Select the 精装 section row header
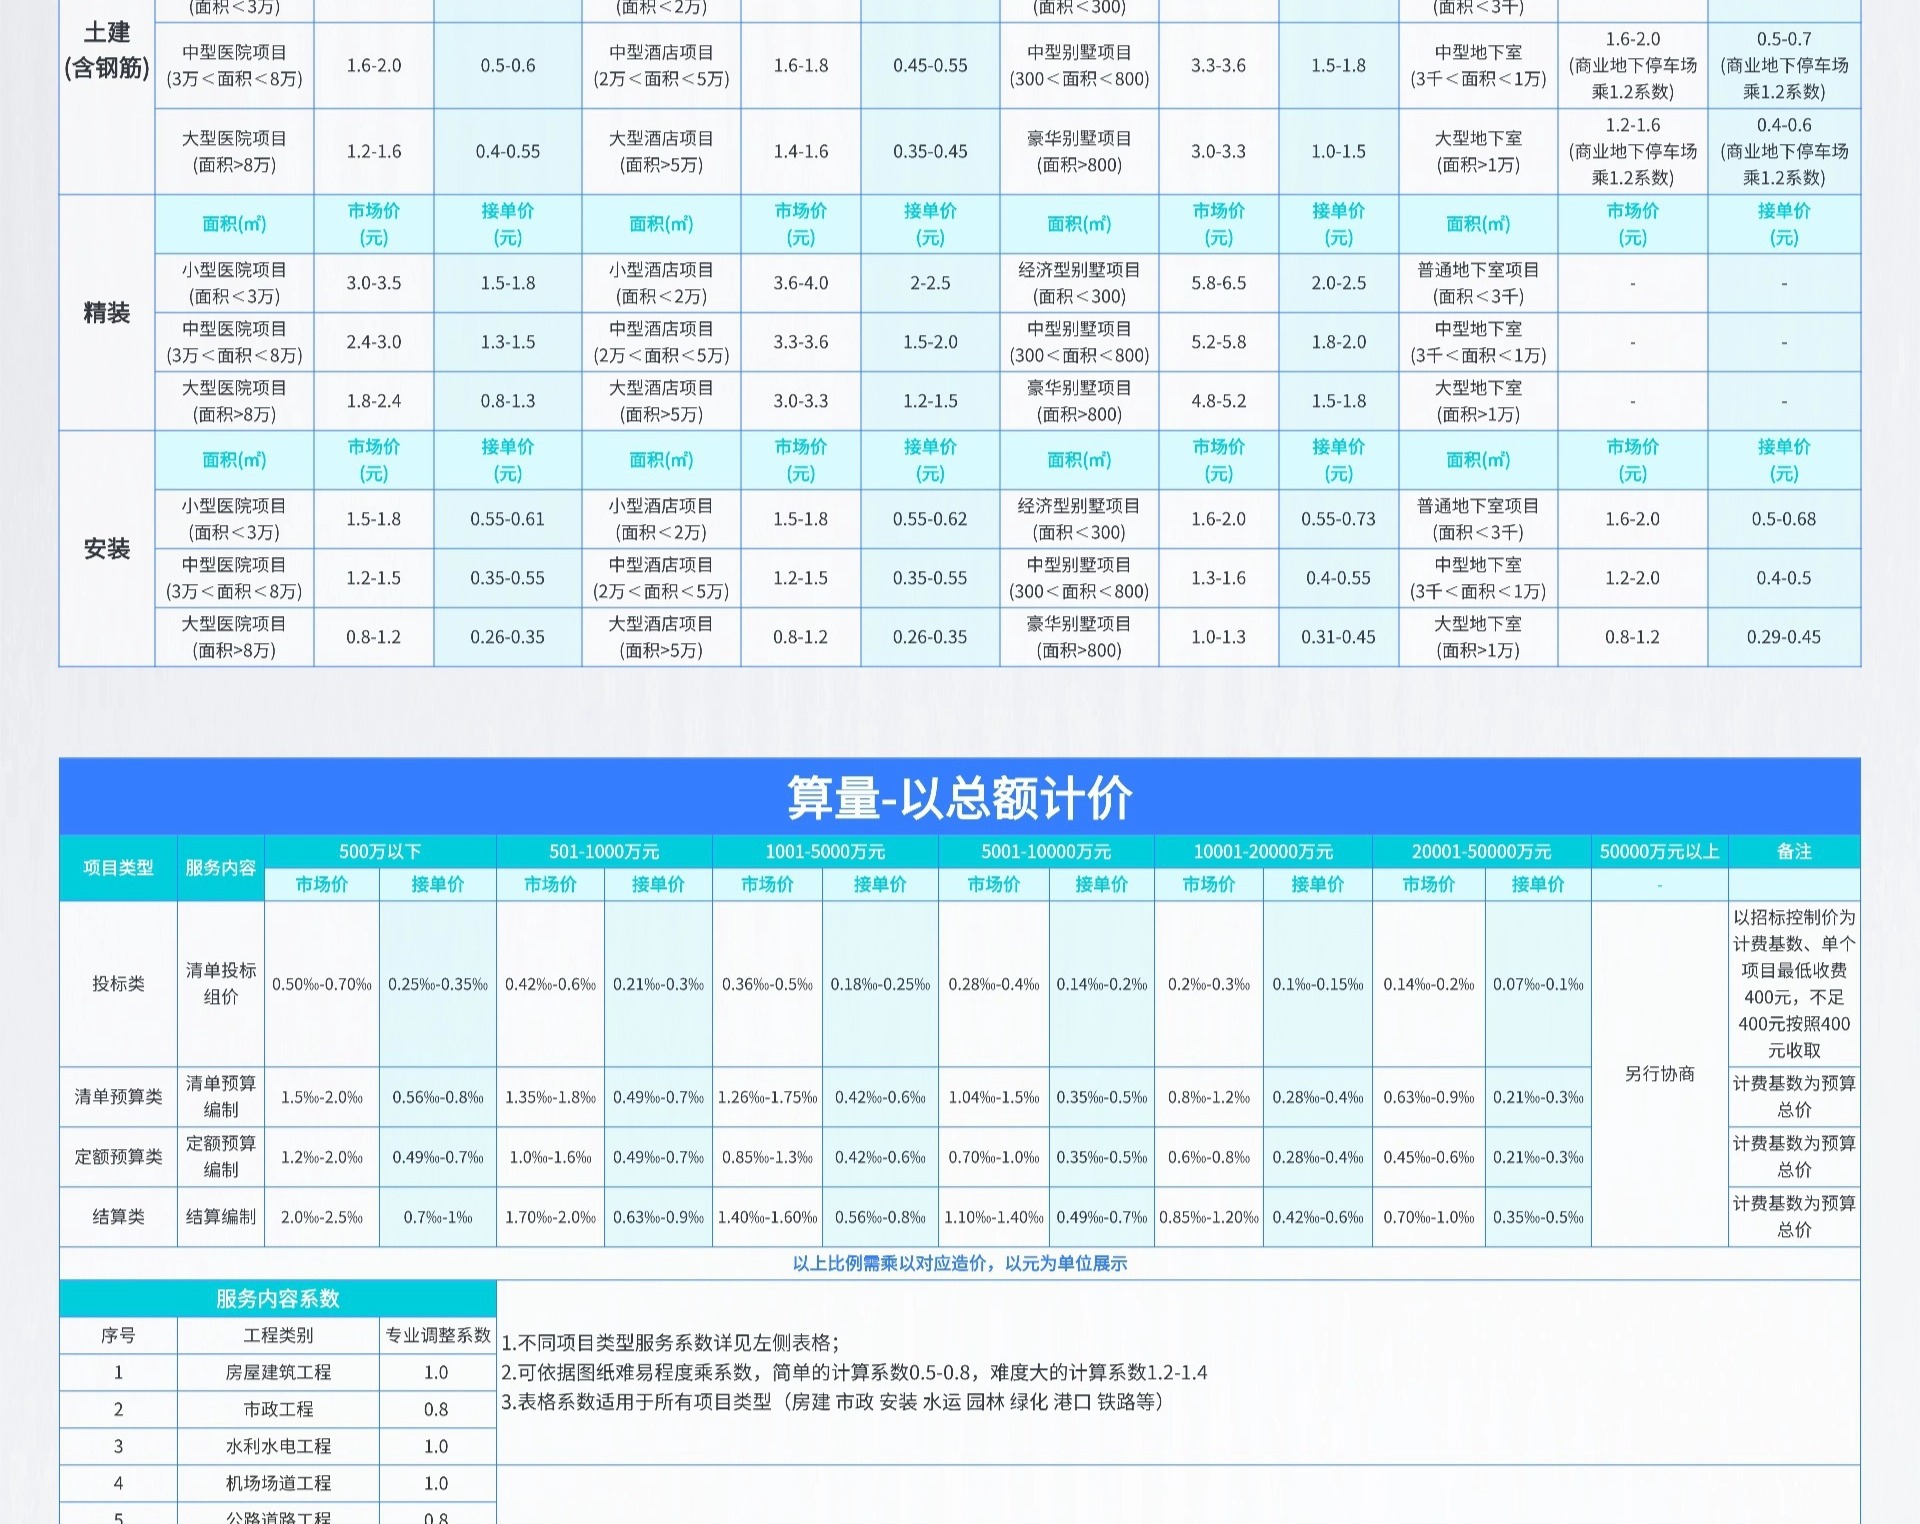 tap(106, 313)
